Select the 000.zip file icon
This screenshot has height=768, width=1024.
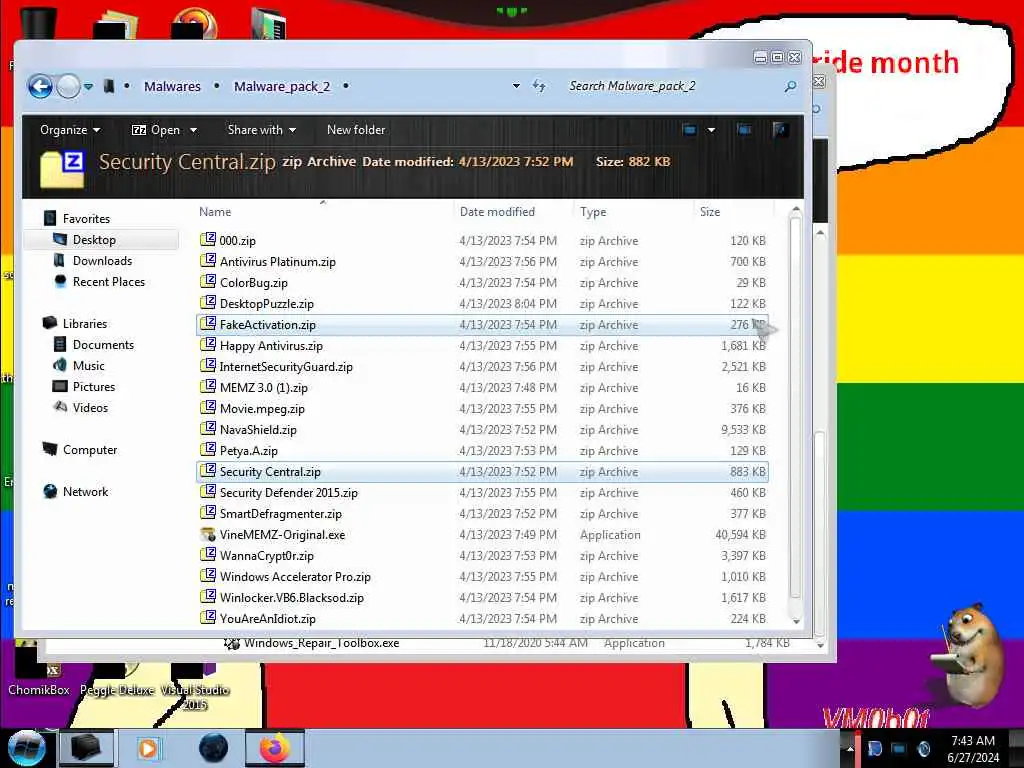click(x=208, y=240)
